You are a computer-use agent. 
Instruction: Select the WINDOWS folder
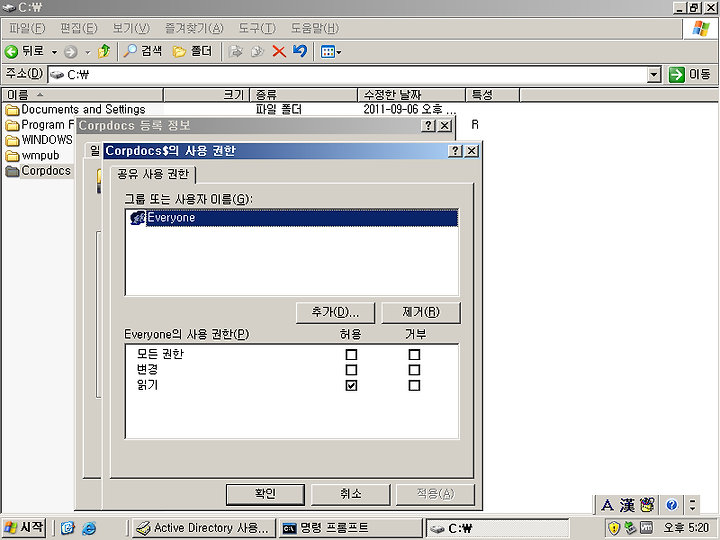39,140
